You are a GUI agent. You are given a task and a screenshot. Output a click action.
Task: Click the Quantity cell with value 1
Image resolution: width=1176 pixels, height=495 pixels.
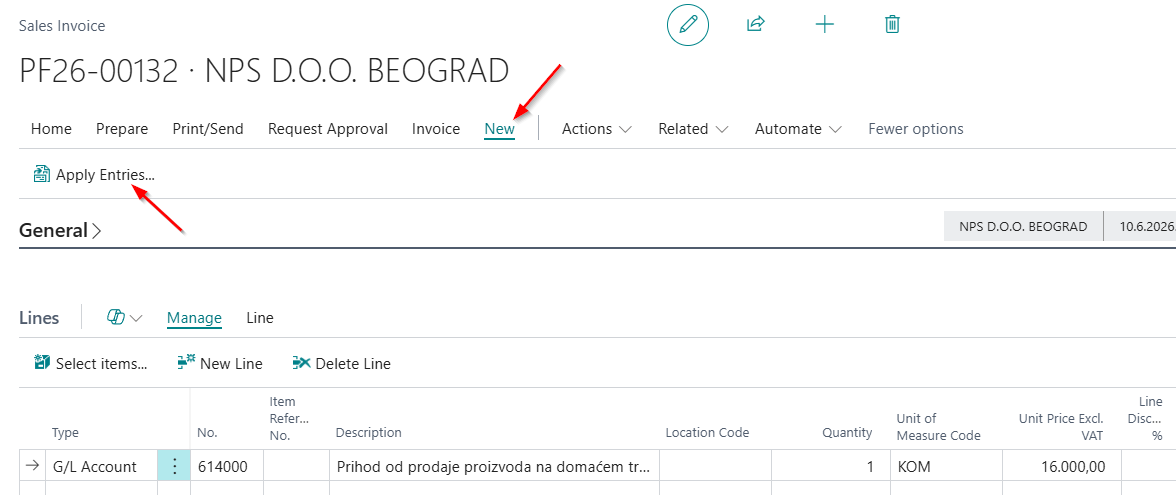[x=831, y=466]
